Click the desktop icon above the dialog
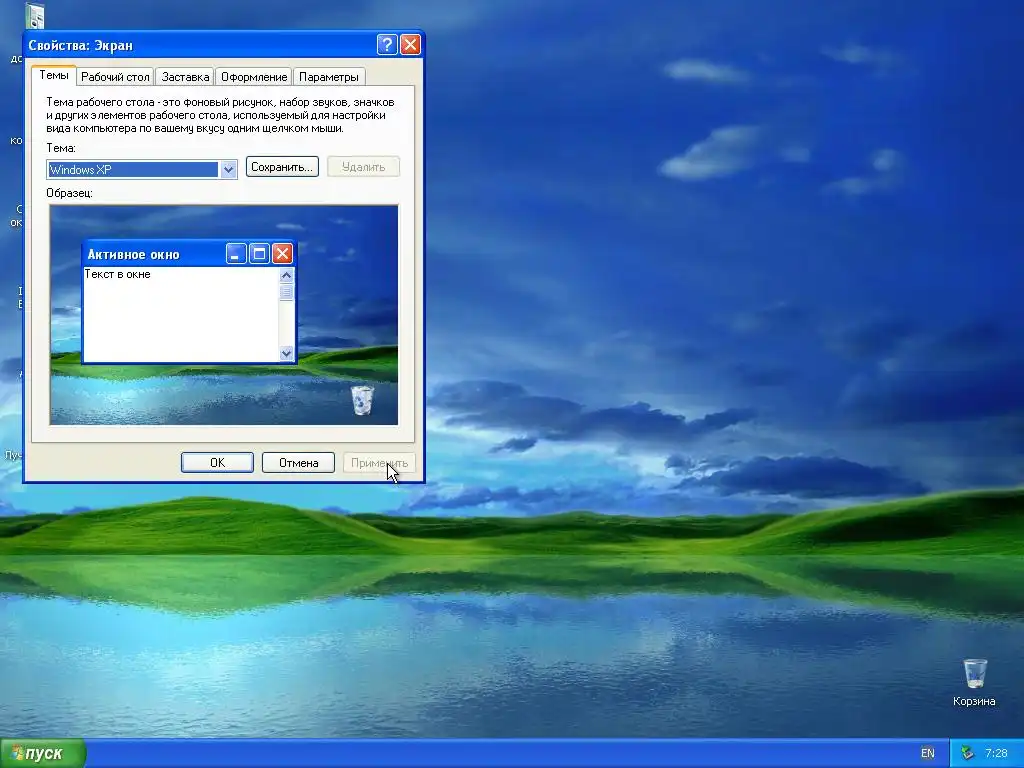The width and height of the screenshot is (1024, 768). click(x=35, y=16)
